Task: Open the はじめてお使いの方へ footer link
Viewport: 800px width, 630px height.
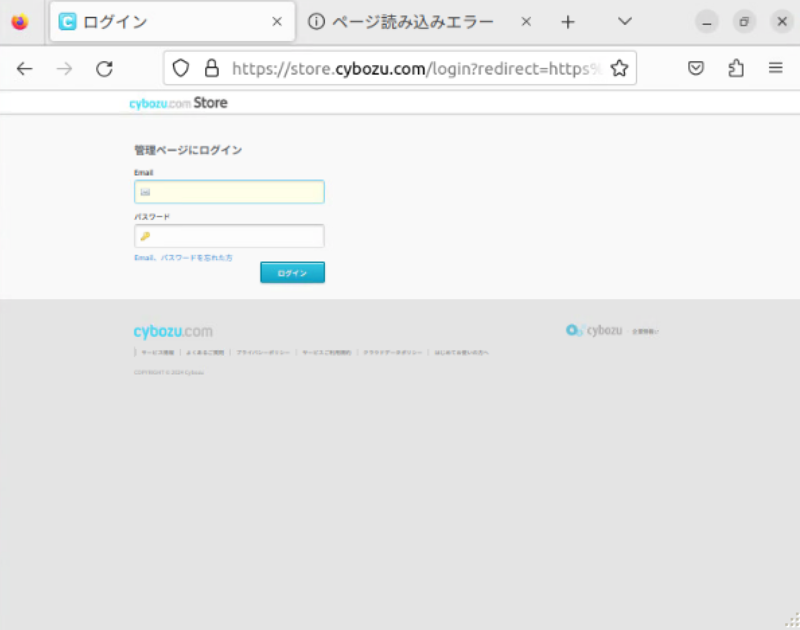Action: [461, 352]
